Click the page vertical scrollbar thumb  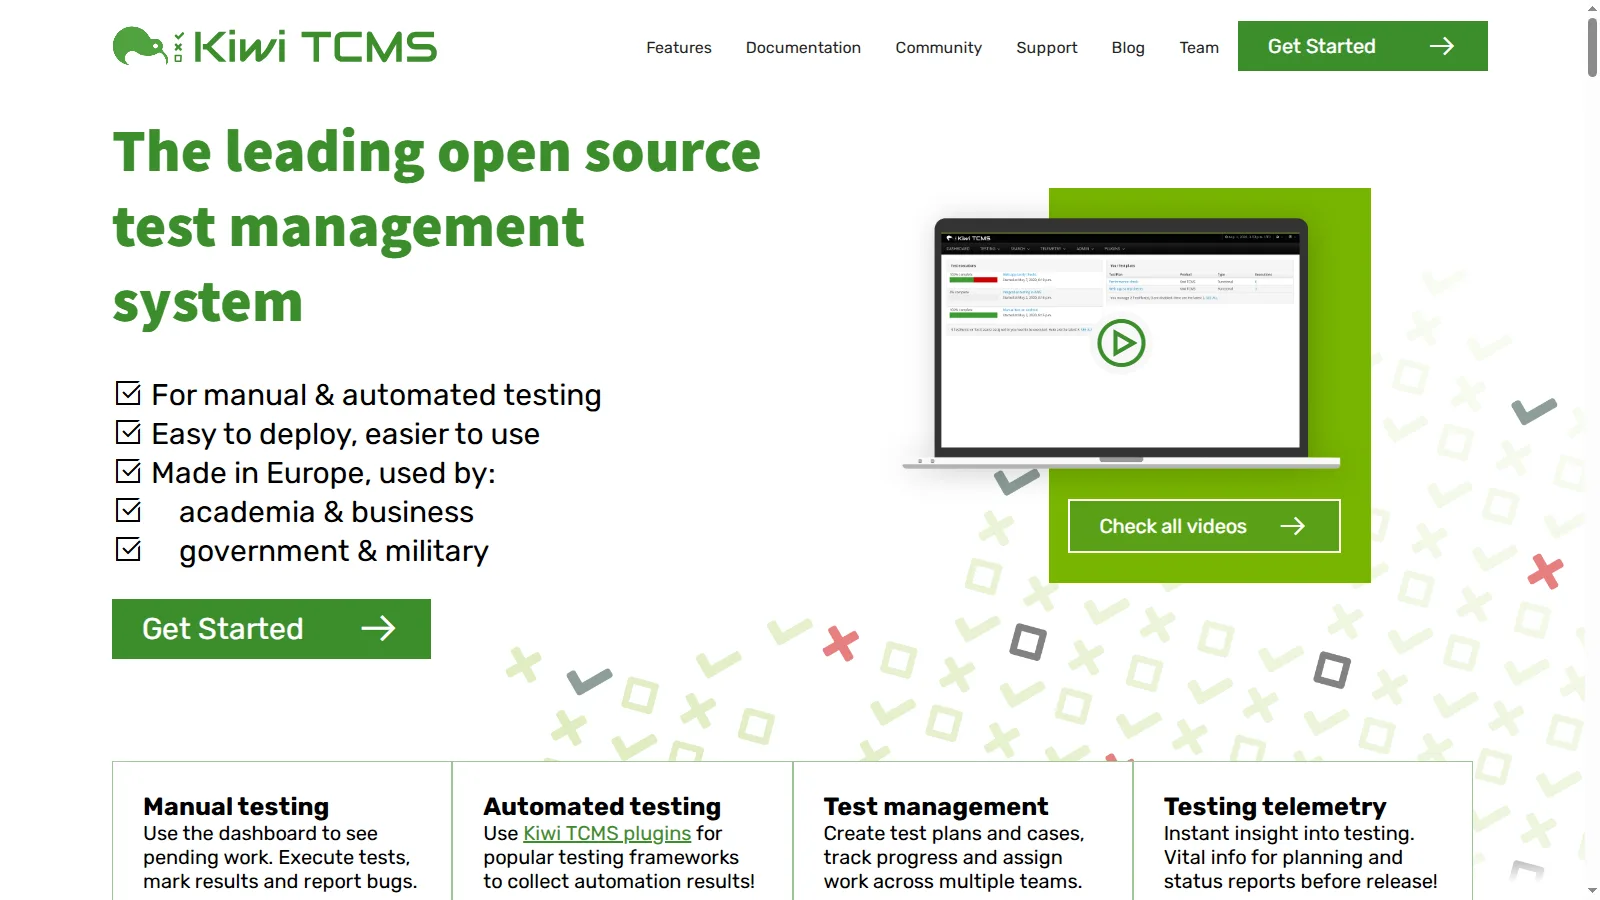click(1592, 46)
